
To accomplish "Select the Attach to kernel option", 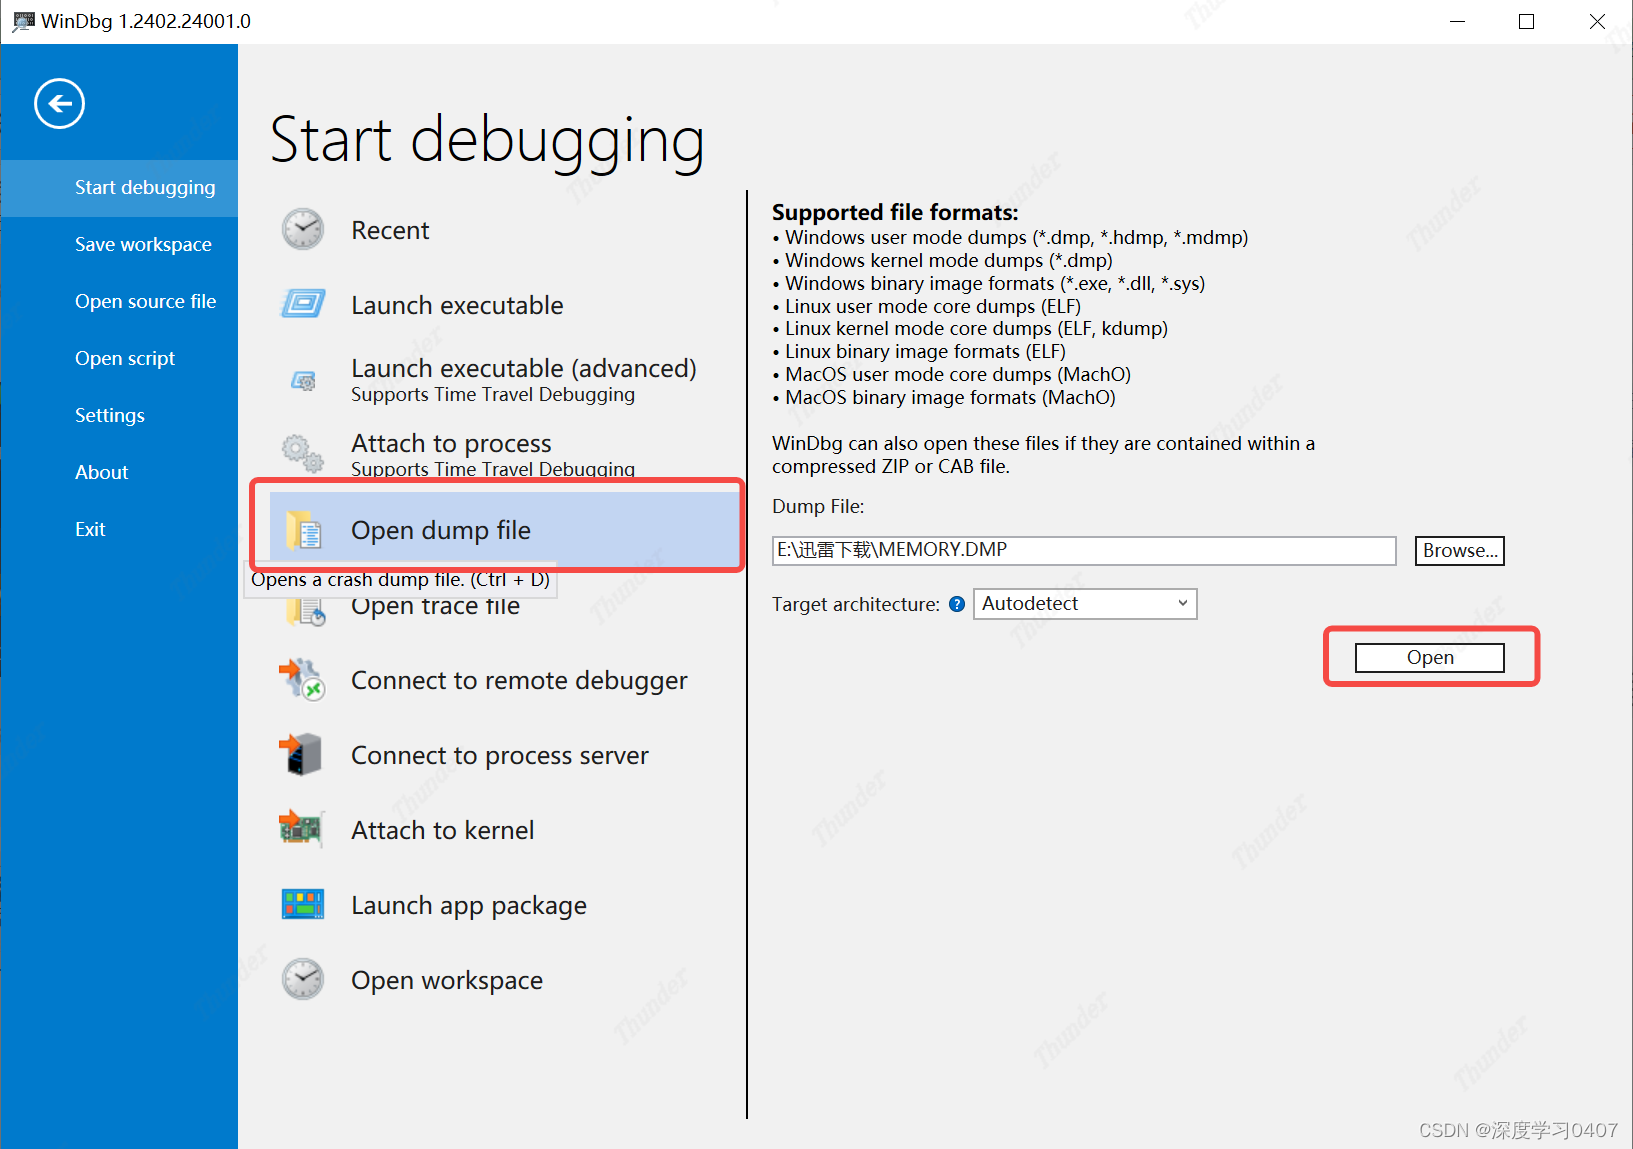I will (442, 830).
